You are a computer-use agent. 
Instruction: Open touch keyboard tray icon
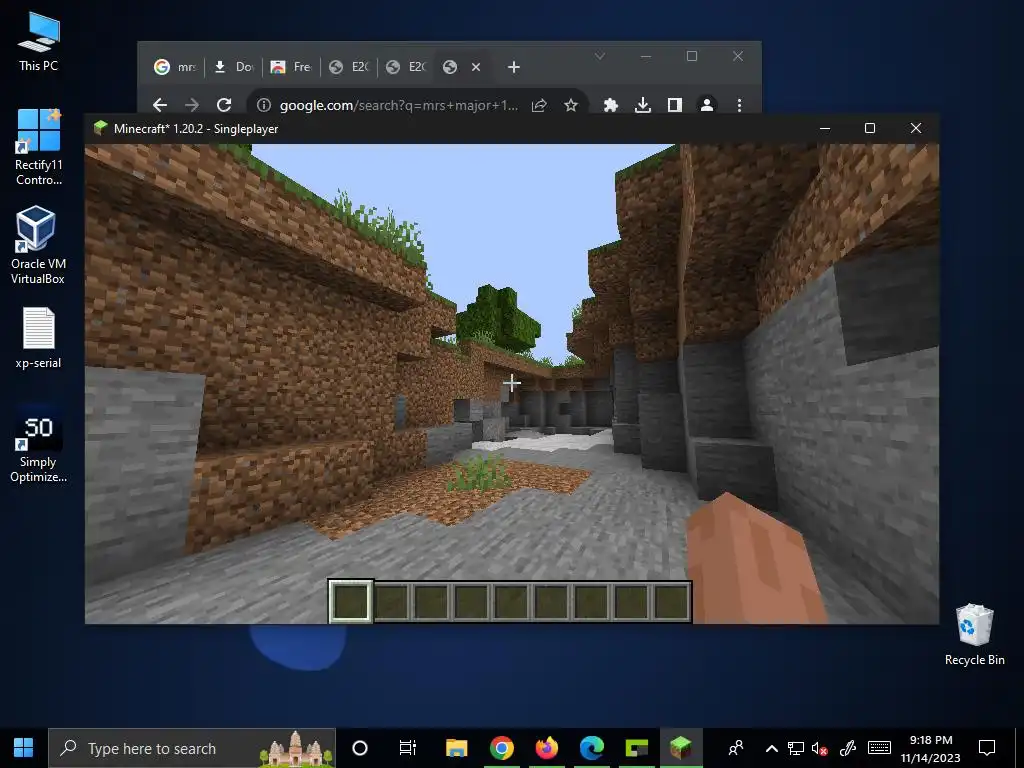pyautogui.click(x=879, y=748)
